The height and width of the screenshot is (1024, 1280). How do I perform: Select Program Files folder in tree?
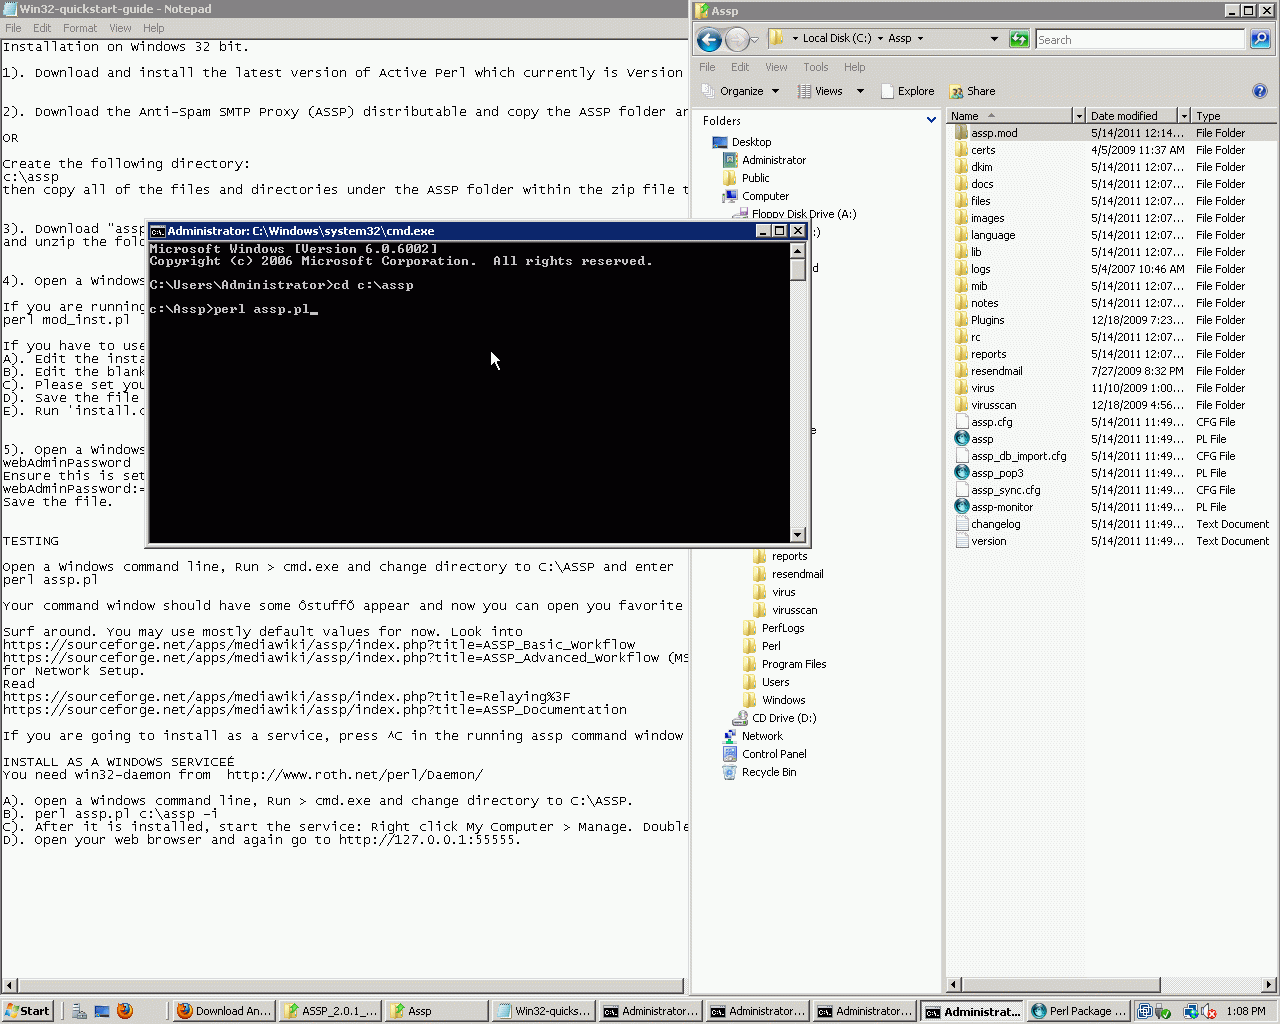tap(794, 664)
